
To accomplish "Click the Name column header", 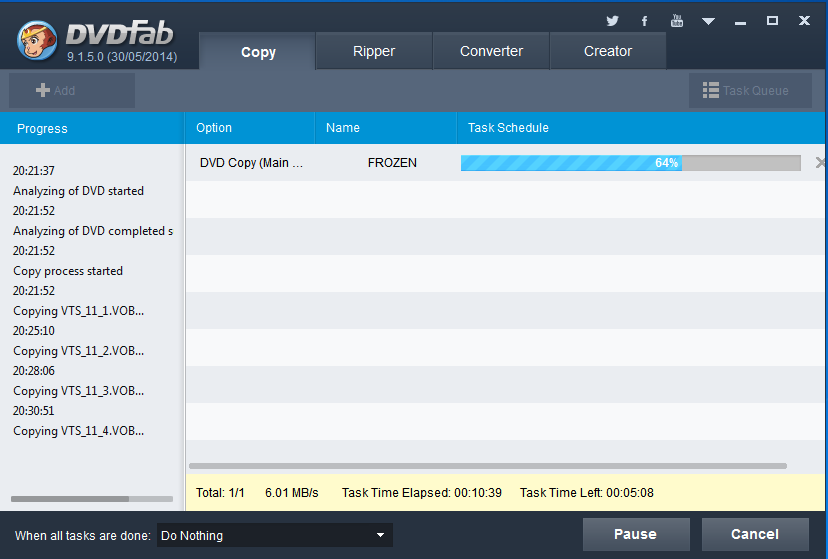I will tap(385, 128).
